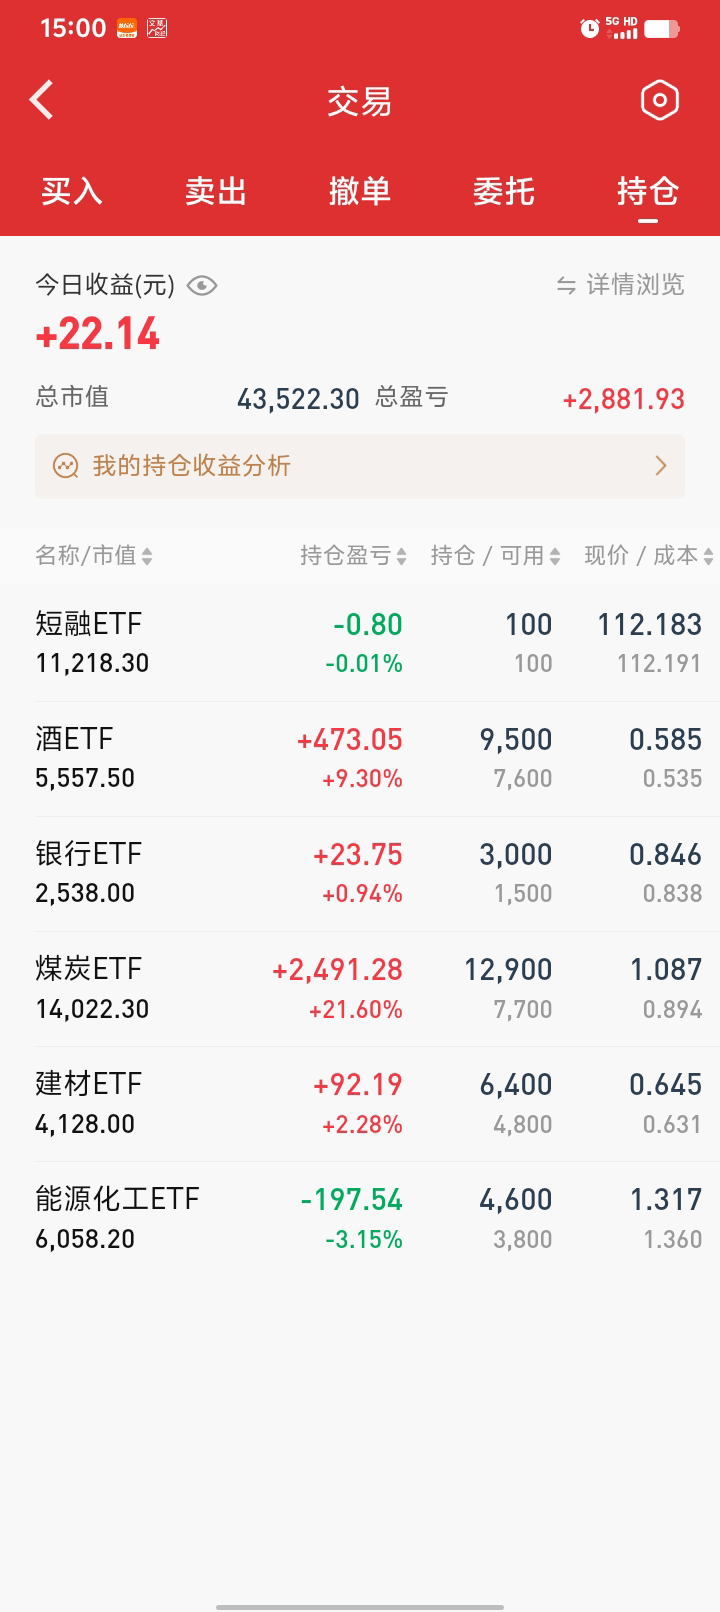The width and height of the screenshot is (720, 1612).
Task: Tap the battery icon in status bar
Action: point(661,29)
